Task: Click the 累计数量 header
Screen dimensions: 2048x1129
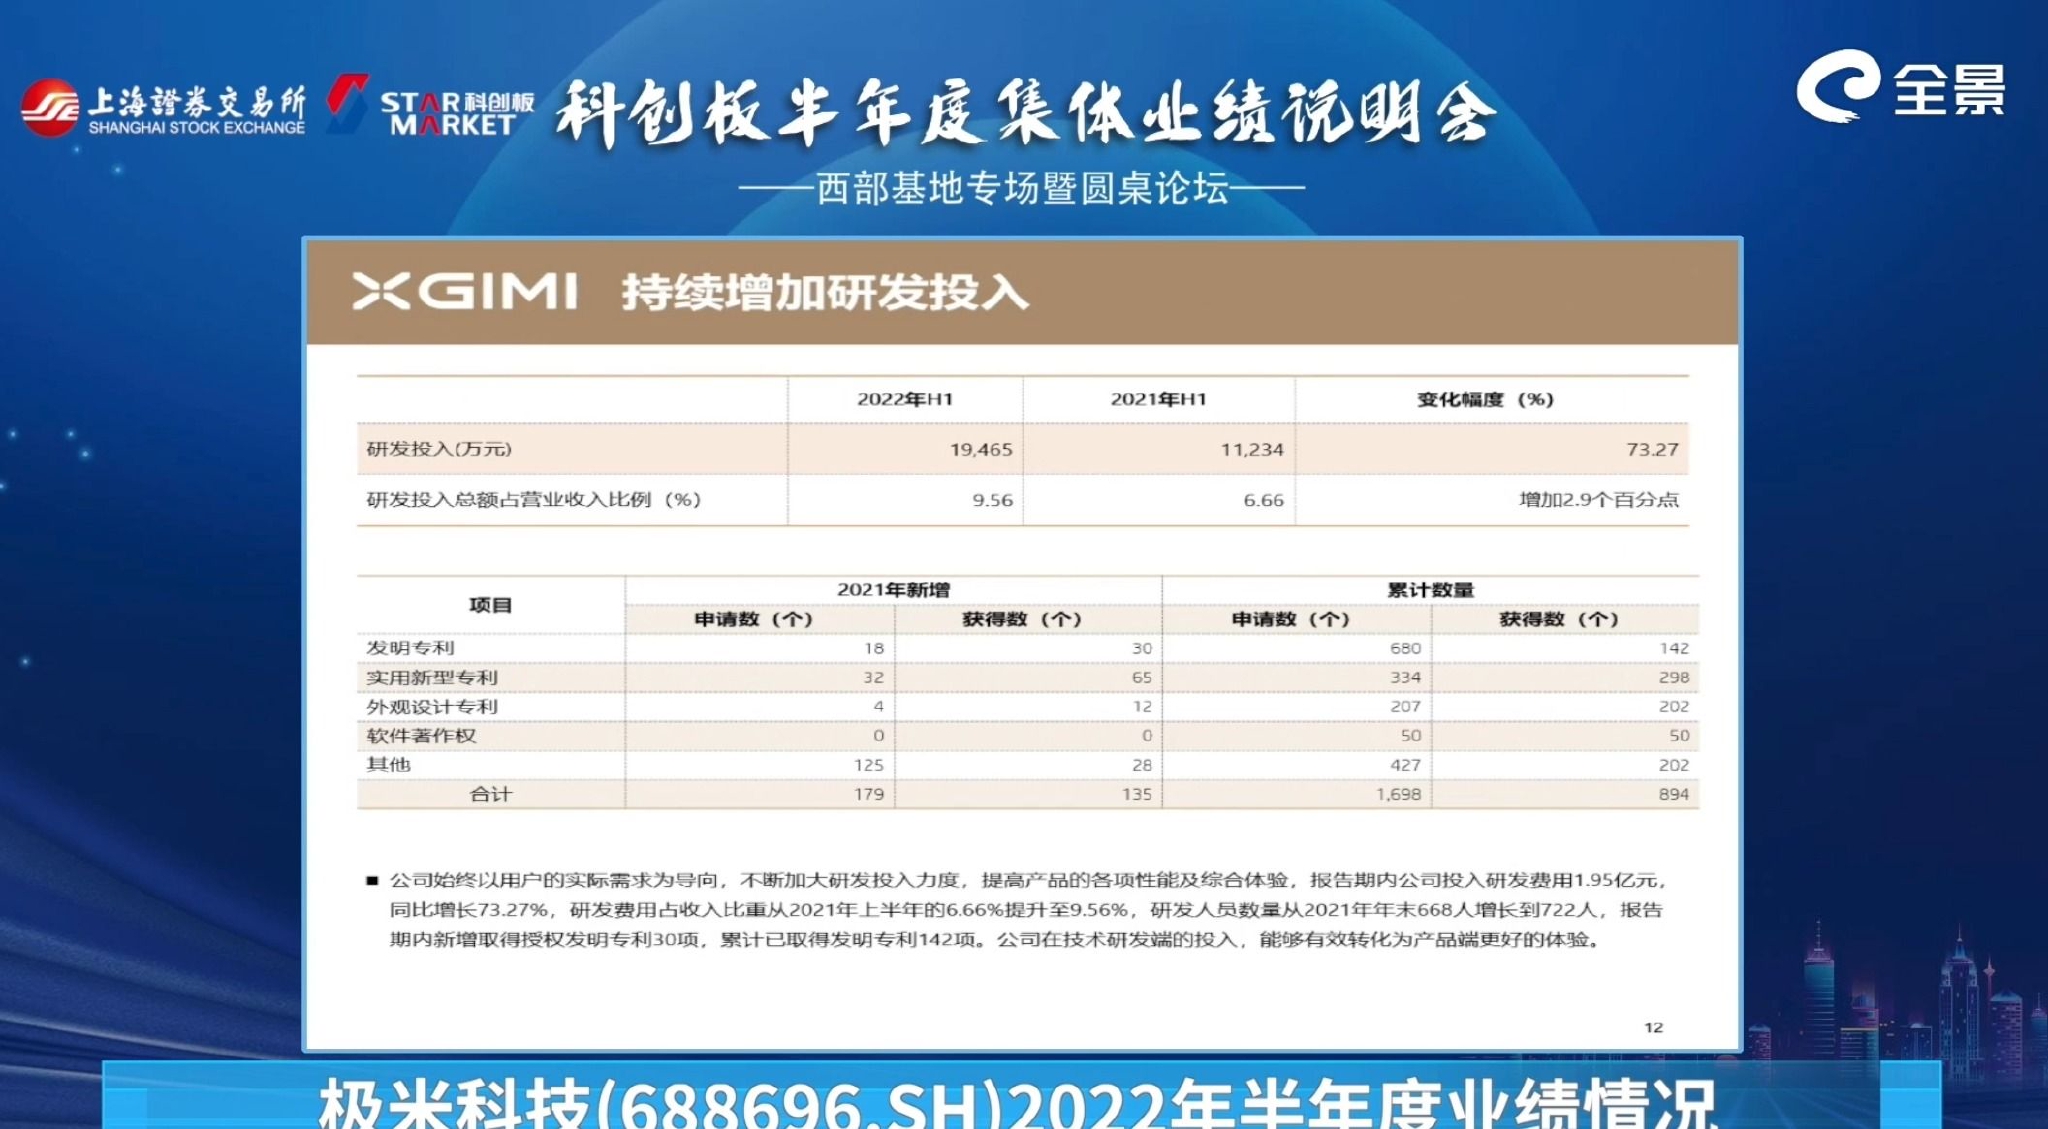Action: (x=1431, y=590)
